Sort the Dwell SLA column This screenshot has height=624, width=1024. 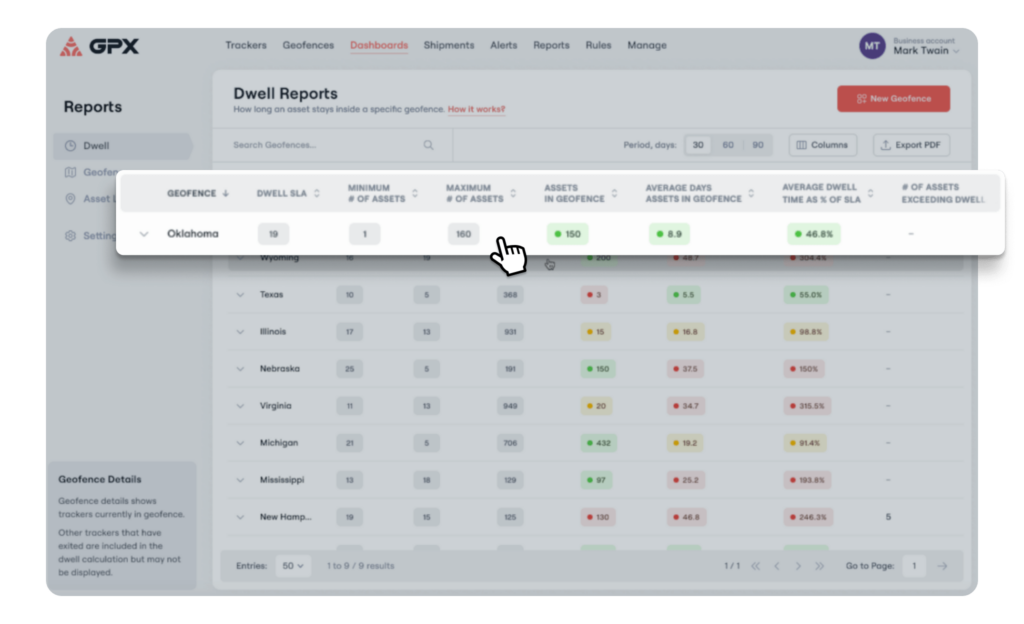[316, 193]
